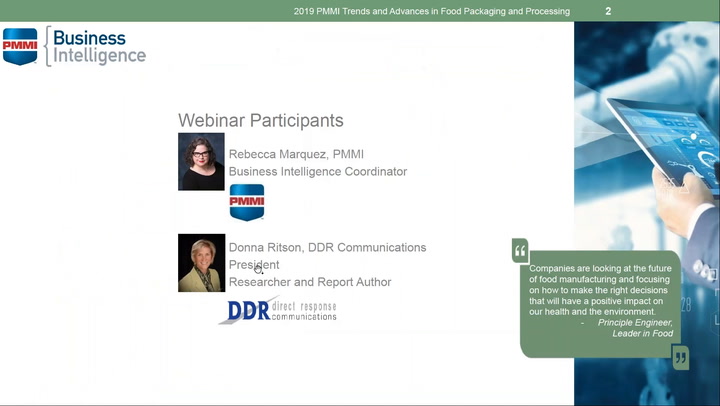Click Business Intelligence Coordinator title text
720x406 pixels.
point(318,171)
